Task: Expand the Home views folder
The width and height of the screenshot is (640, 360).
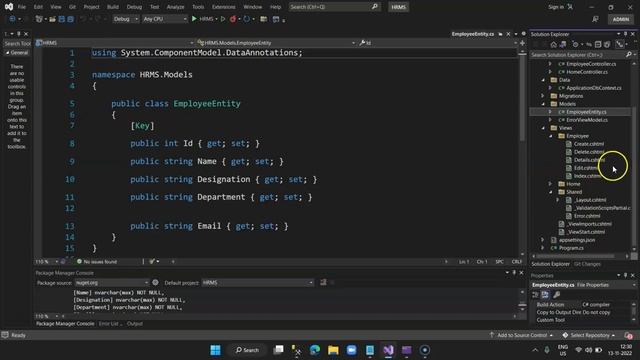Action: click(551, 184)
